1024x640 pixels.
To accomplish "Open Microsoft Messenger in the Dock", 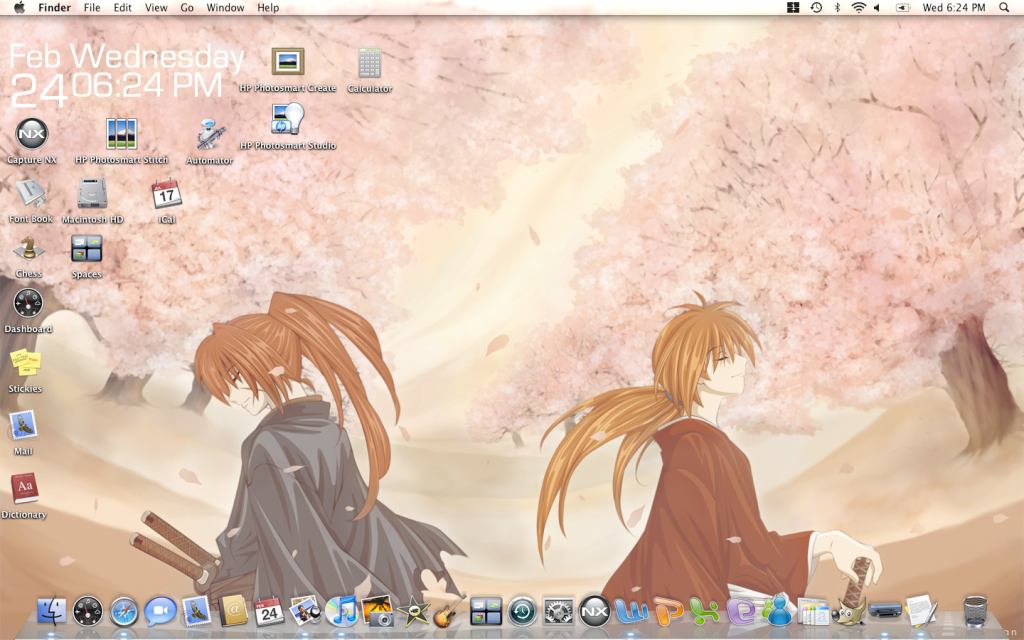I will click(x=777, y=612).
